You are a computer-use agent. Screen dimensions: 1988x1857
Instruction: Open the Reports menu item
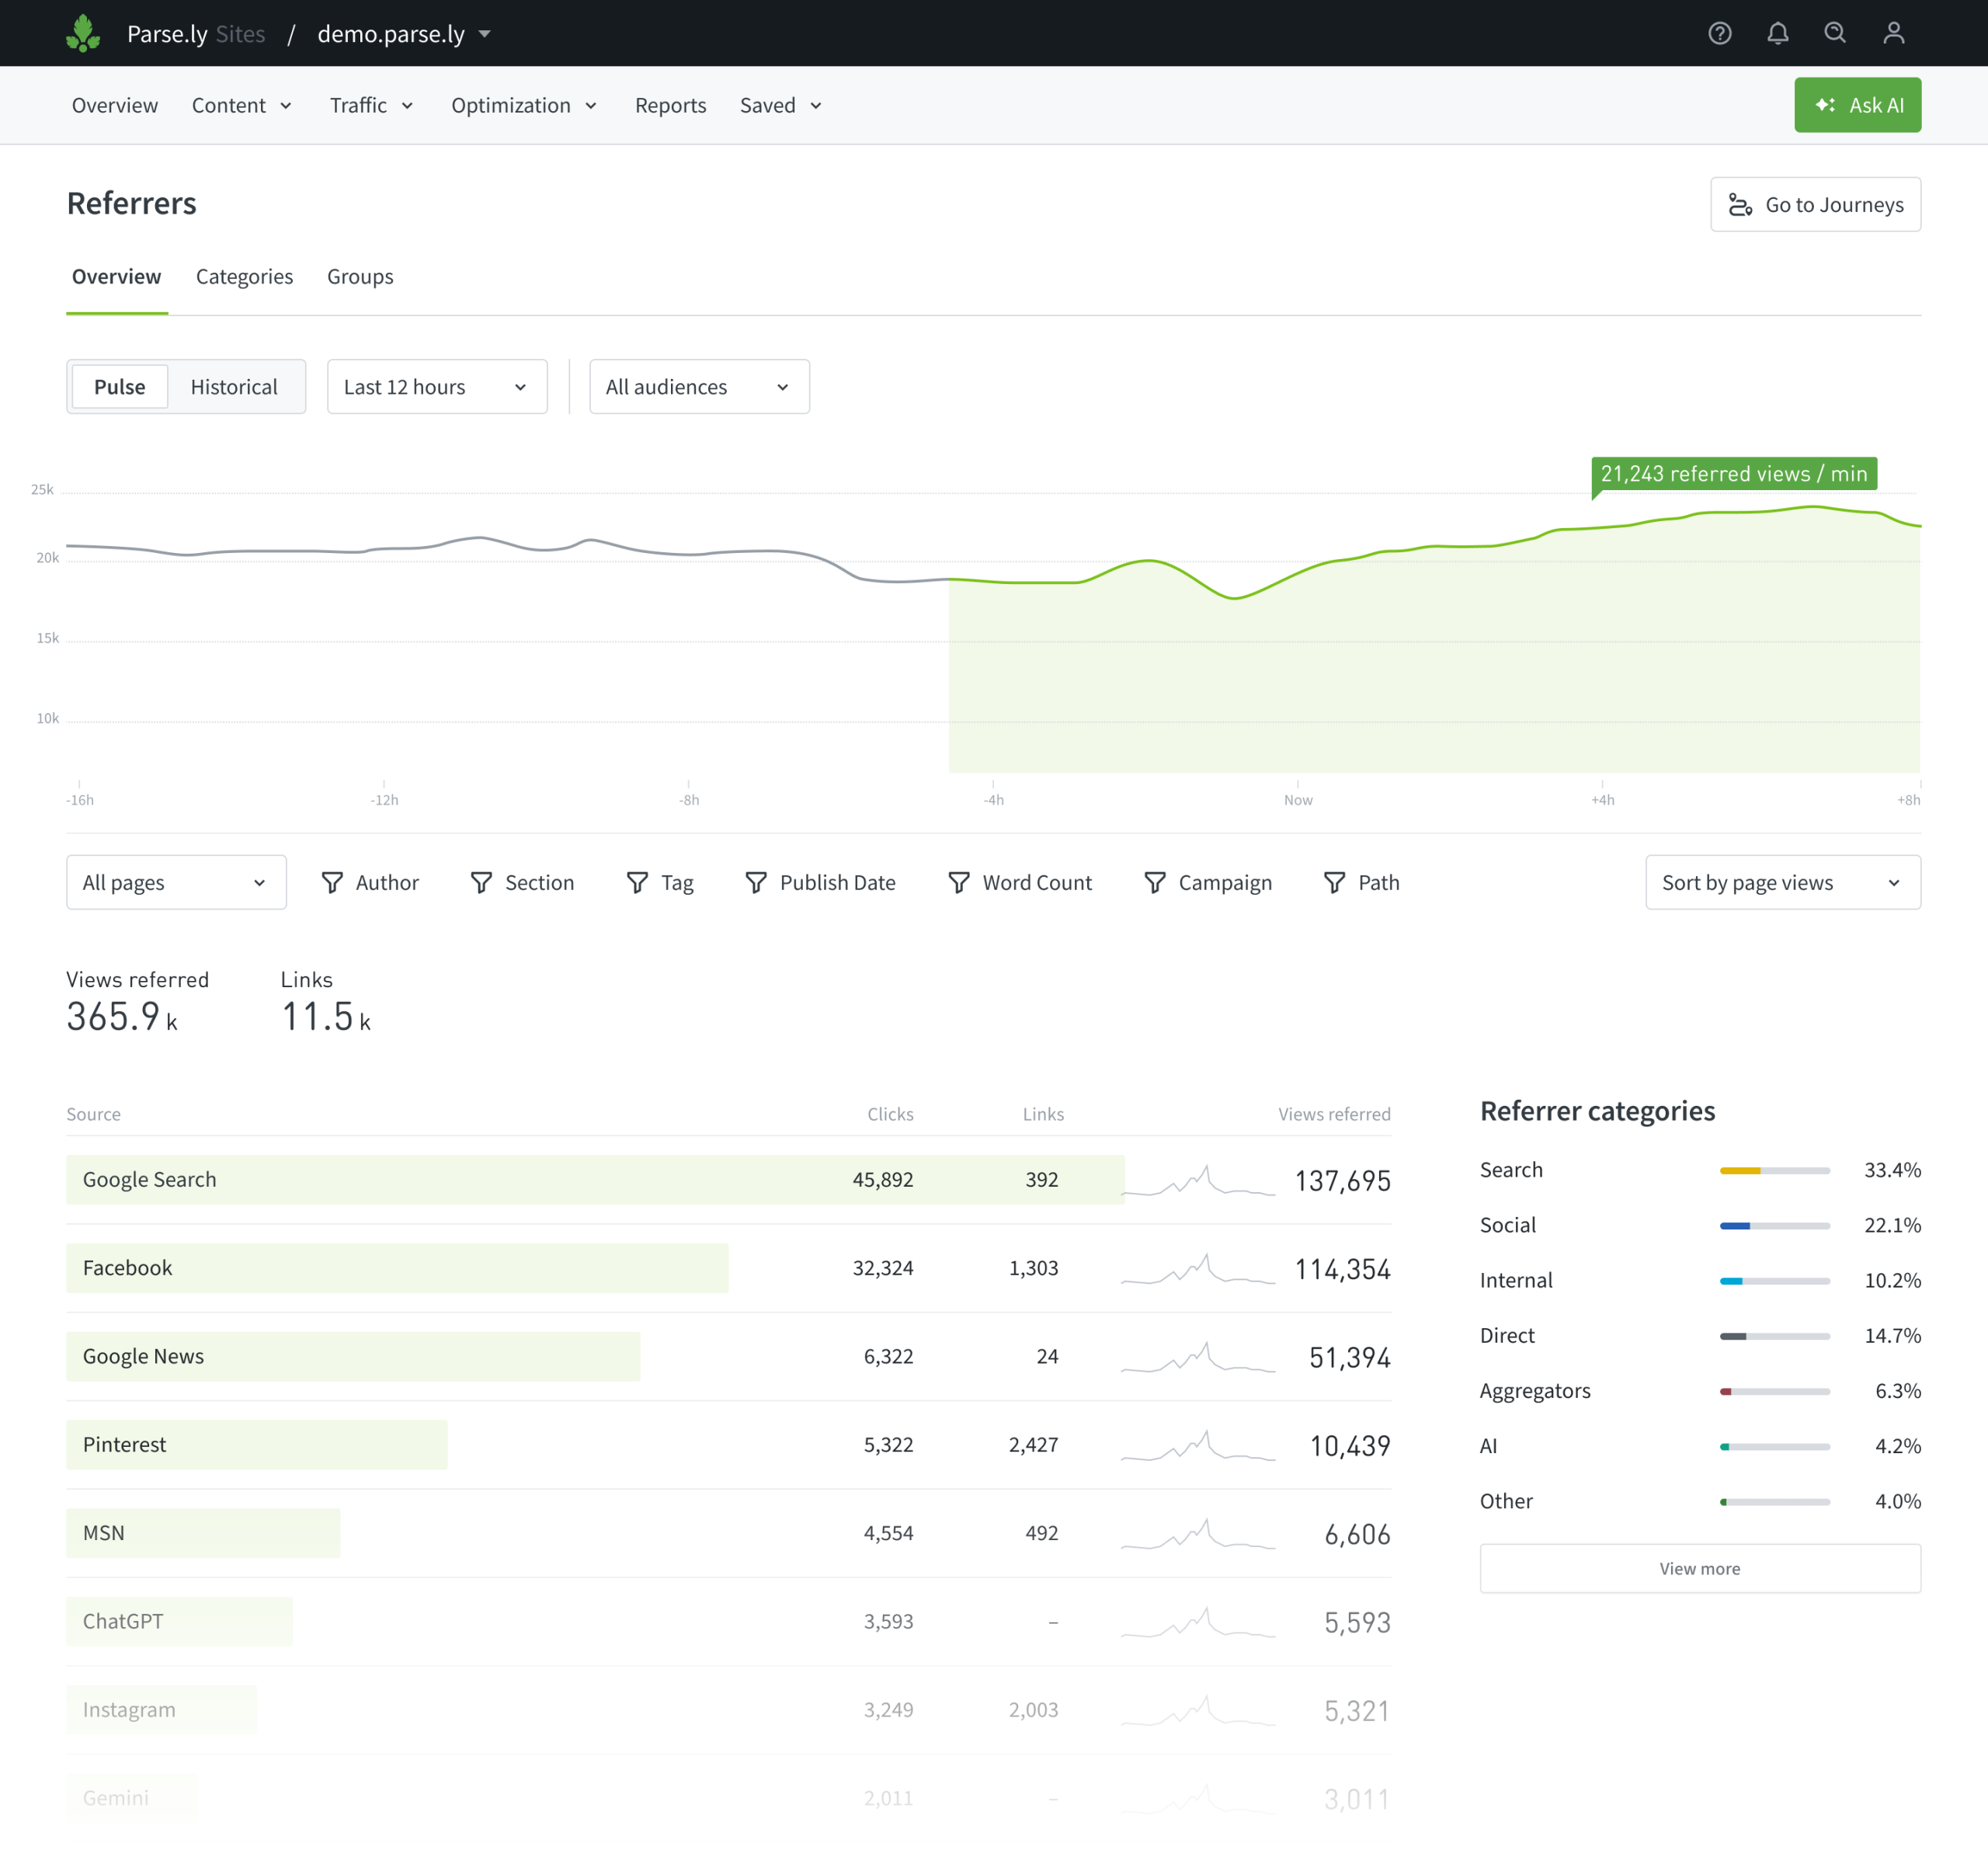click(670, 105)
